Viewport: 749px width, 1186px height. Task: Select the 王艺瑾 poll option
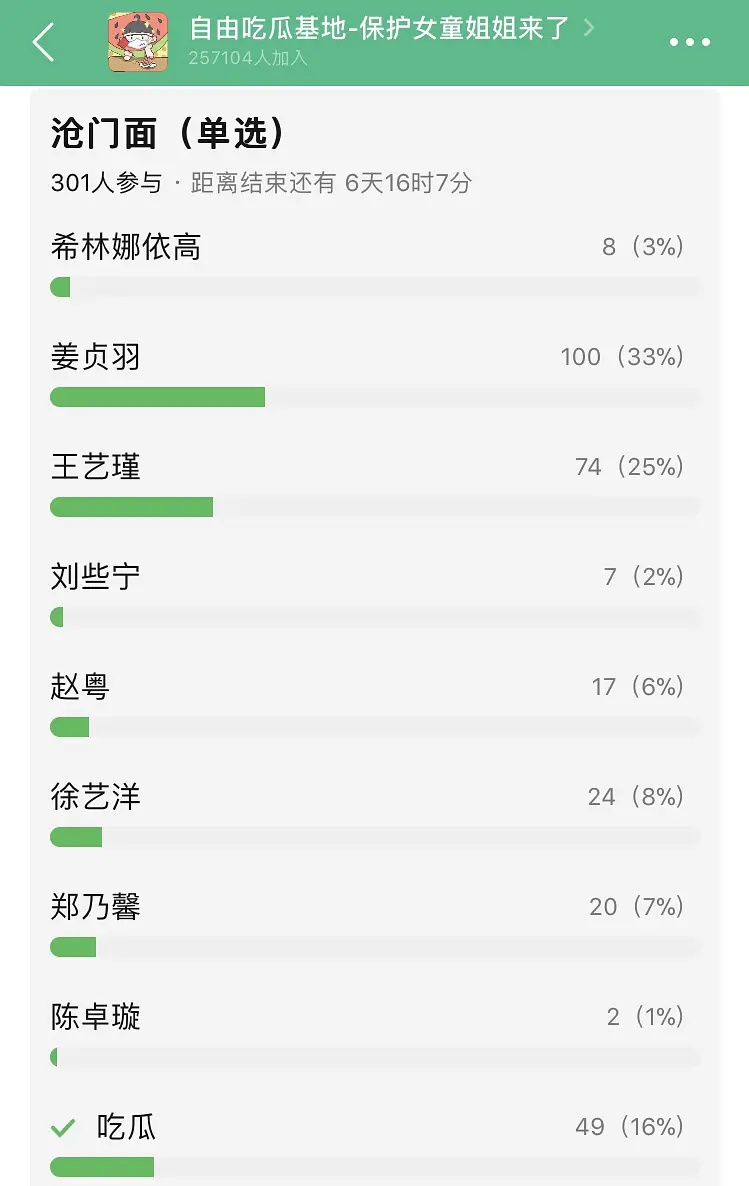(374, 486)
